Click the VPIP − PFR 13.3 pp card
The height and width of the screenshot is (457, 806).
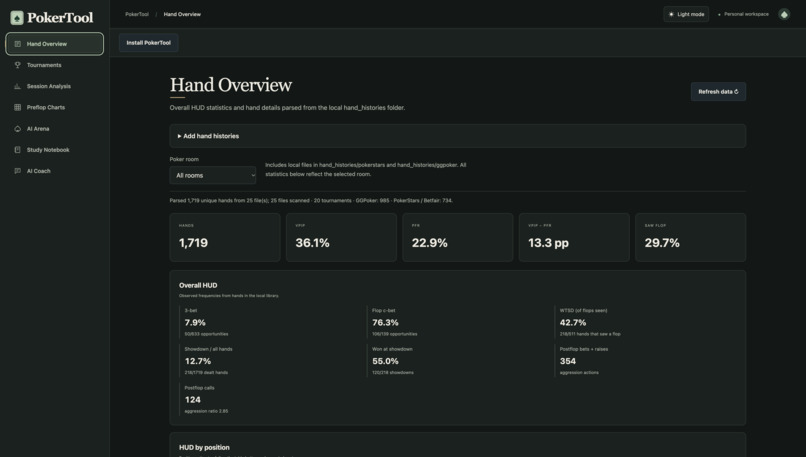point(574,237)
